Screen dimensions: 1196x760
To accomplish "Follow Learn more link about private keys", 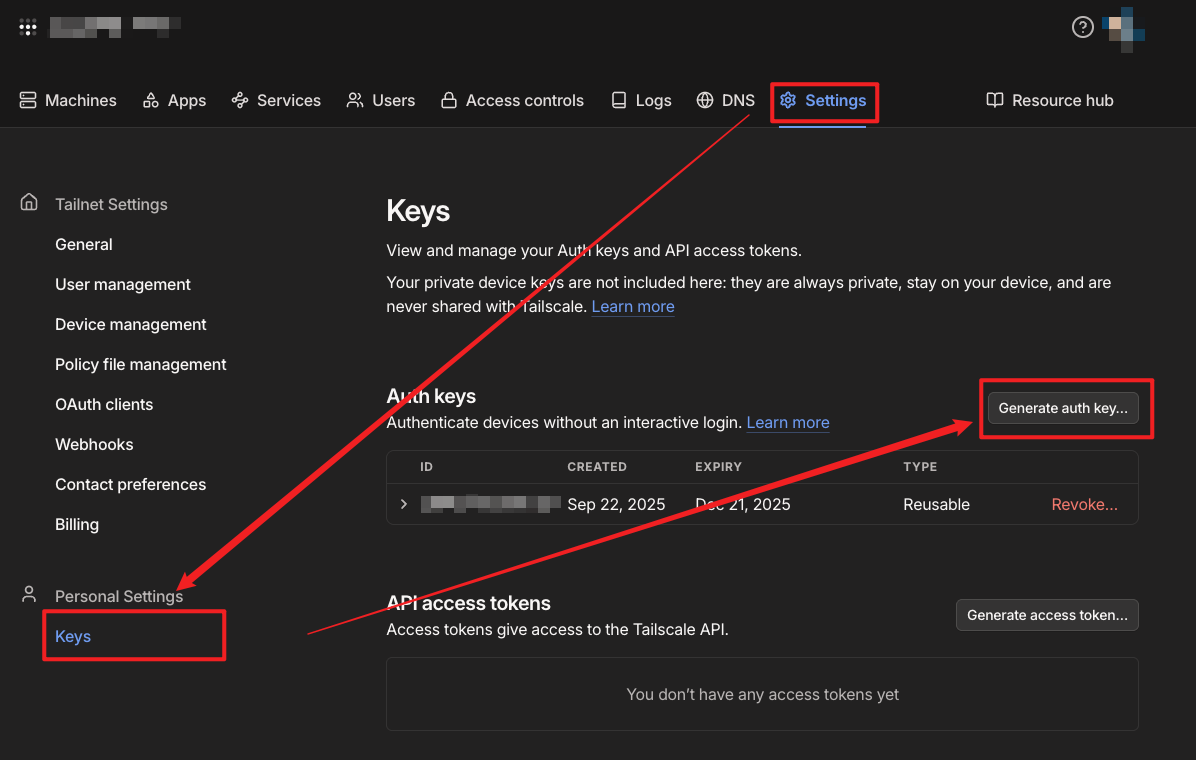I will [x=633, y=307].
